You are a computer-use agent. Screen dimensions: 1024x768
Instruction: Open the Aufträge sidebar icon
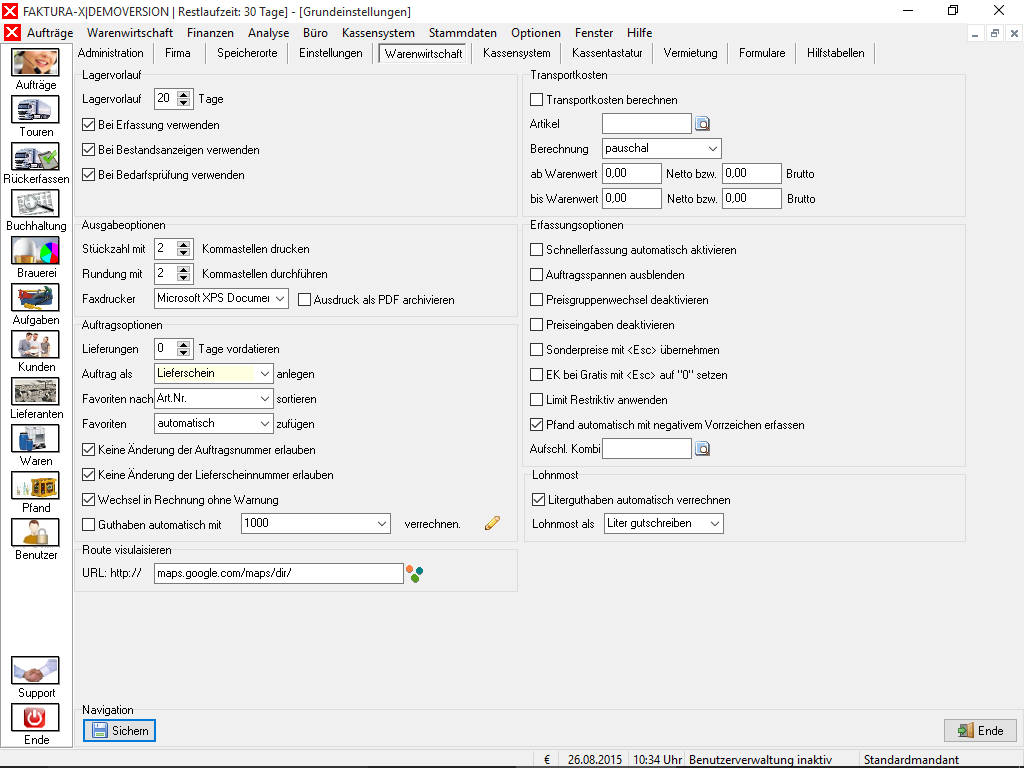[x=35, y=63]
